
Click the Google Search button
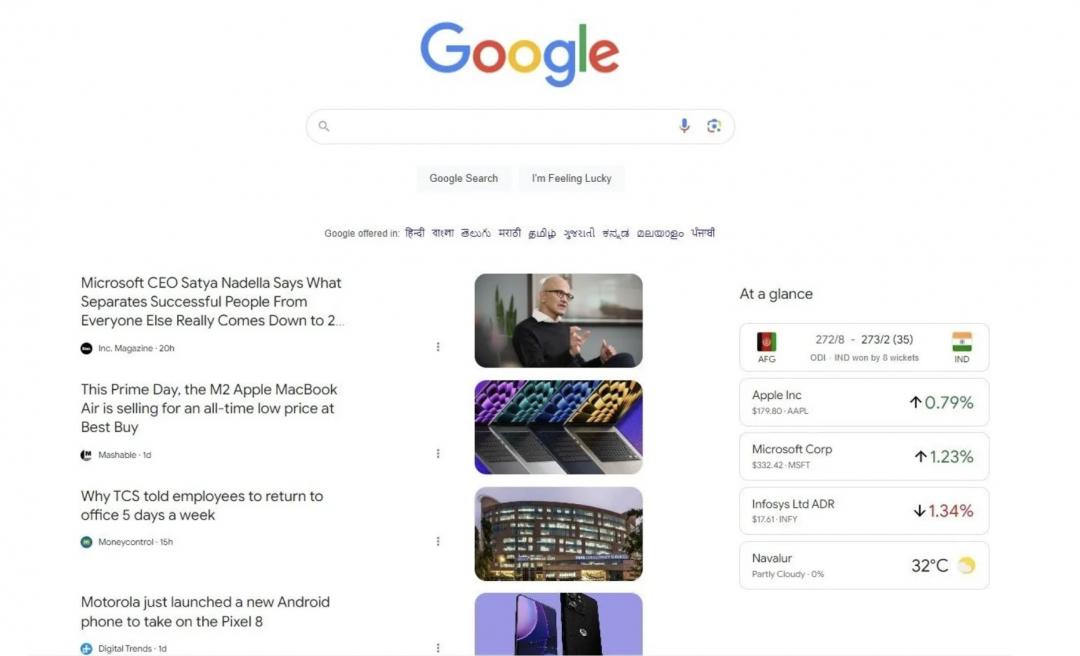pyautogui.click(x=464, y=178)
